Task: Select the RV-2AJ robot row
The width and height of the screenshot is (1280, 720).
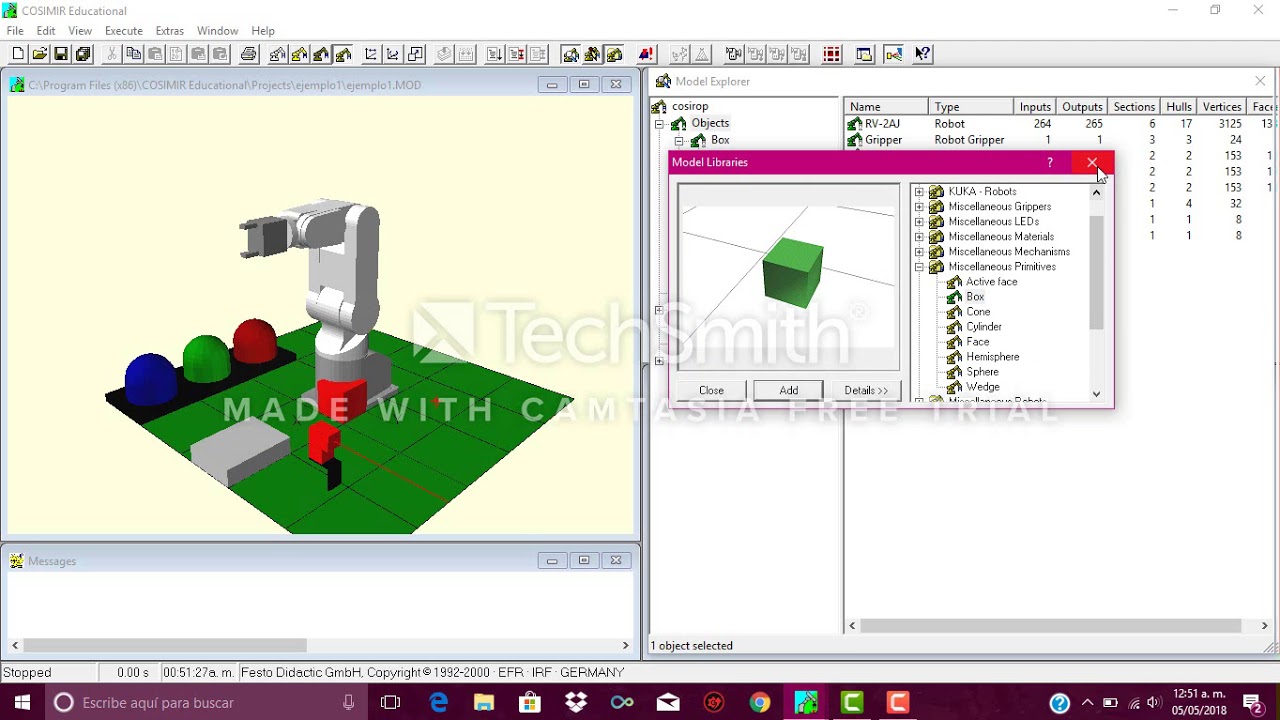Action: (x=1060, y=124)
